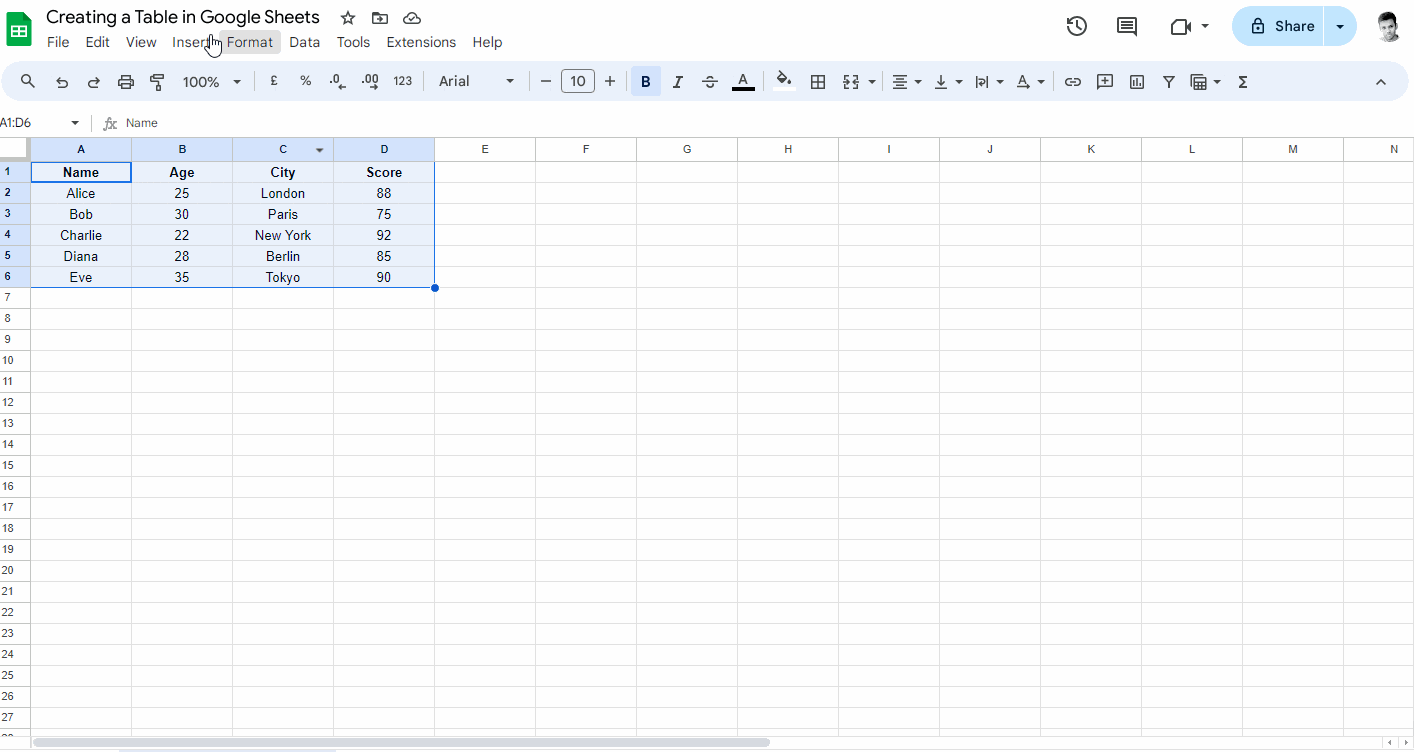1414x752 pixels.
Task: Open the text color picker
Action: pyautogui.click(x=743, y=81)
